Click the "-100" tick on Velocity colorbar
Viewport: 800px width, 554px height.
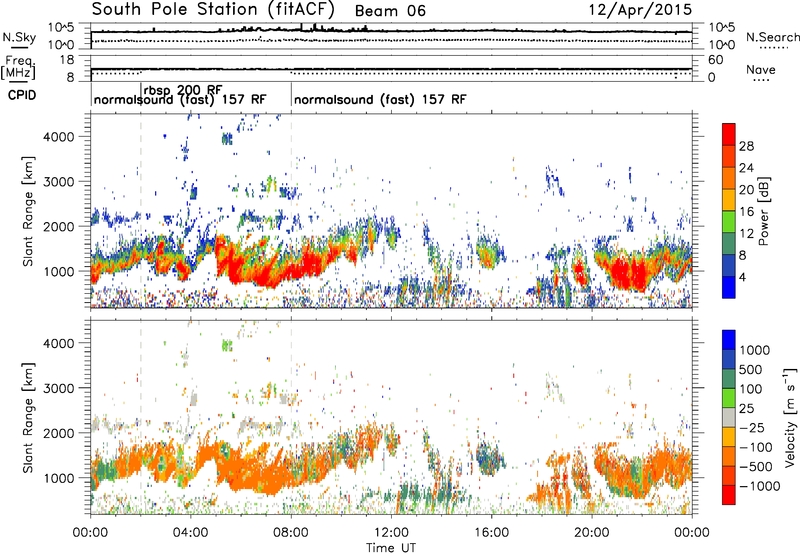[x=756, y=447]
